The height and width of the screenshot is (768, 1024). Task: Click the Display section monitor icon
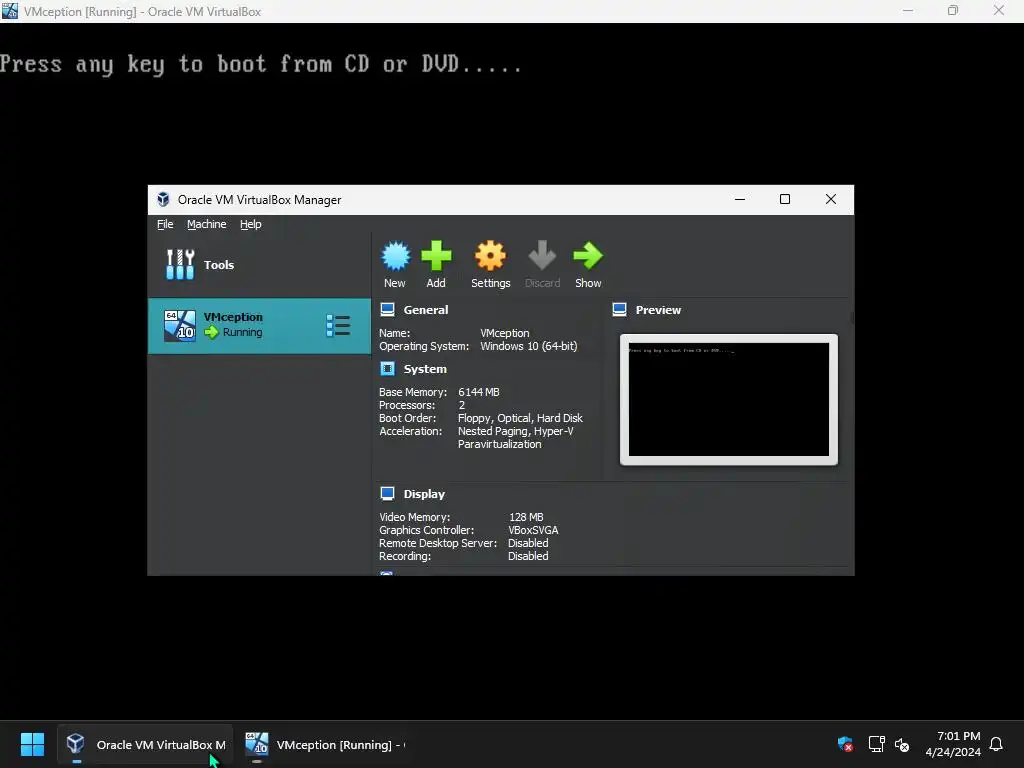[x=387, y=494]
